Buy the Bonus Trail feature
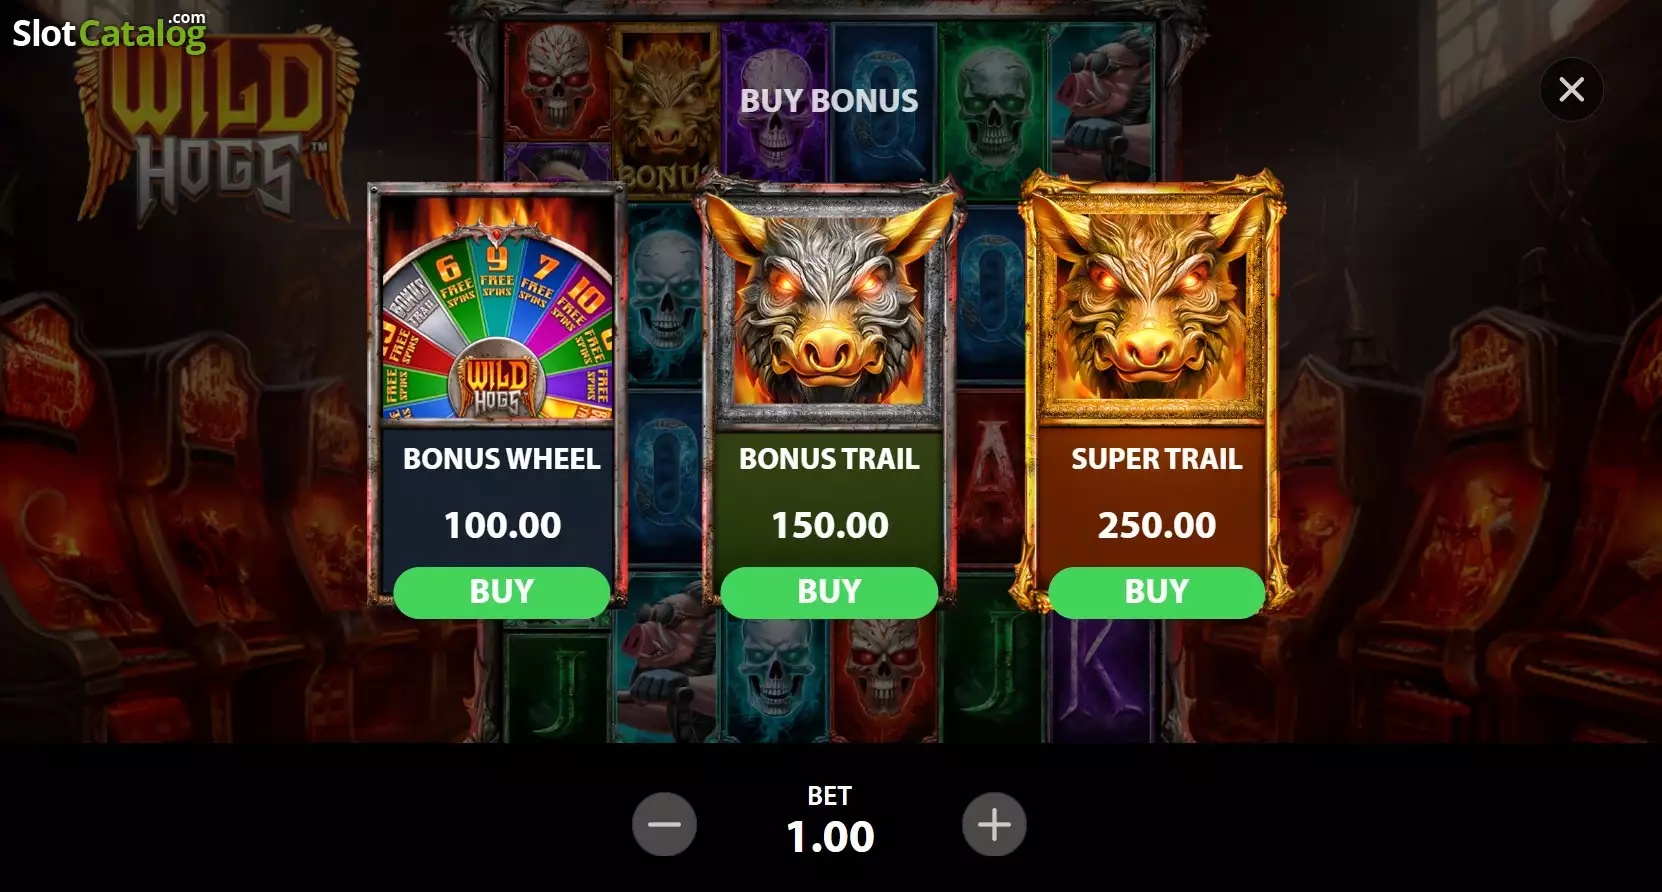 (829, 592)
